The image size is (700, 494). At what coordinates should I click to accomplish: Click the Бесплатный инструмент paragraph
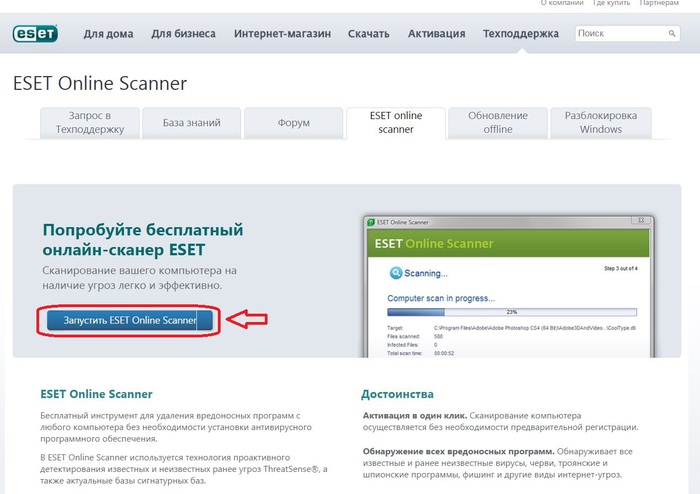[x=176, y=427]
